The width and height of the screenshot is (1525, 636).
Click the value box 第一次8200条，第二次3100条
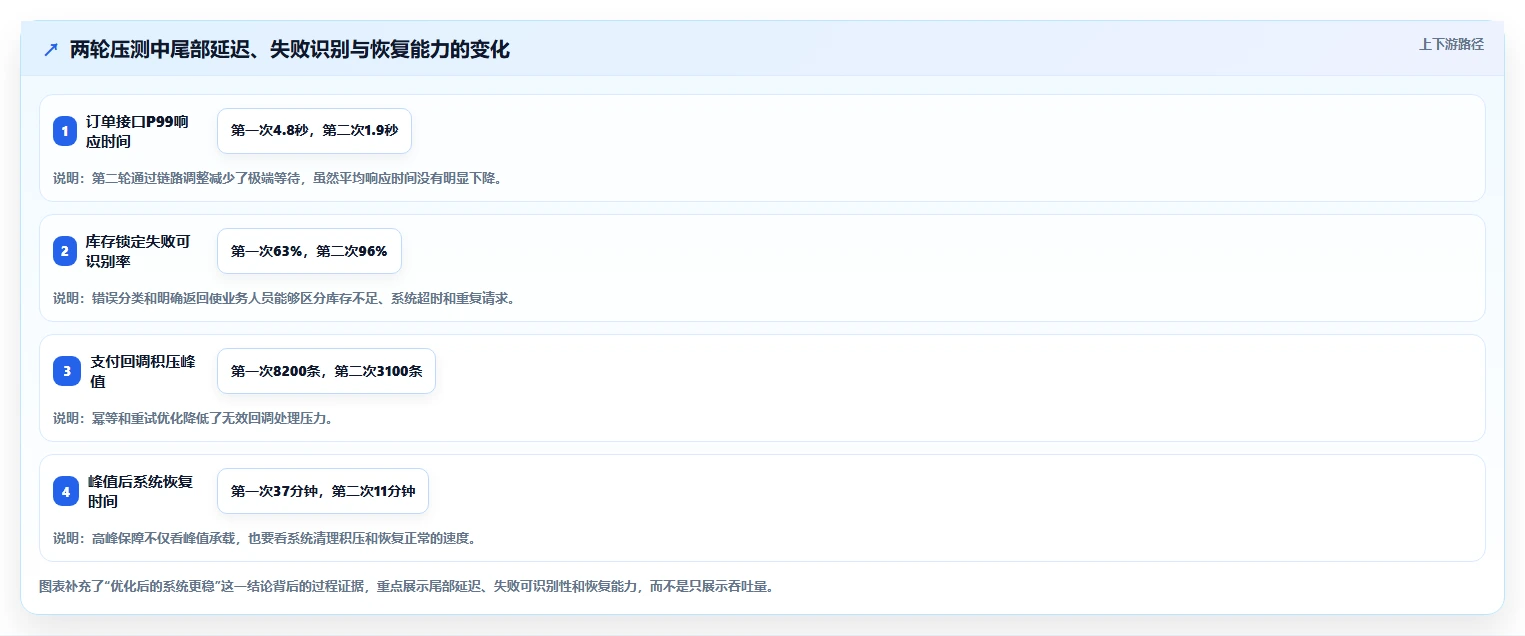point(326,371)
